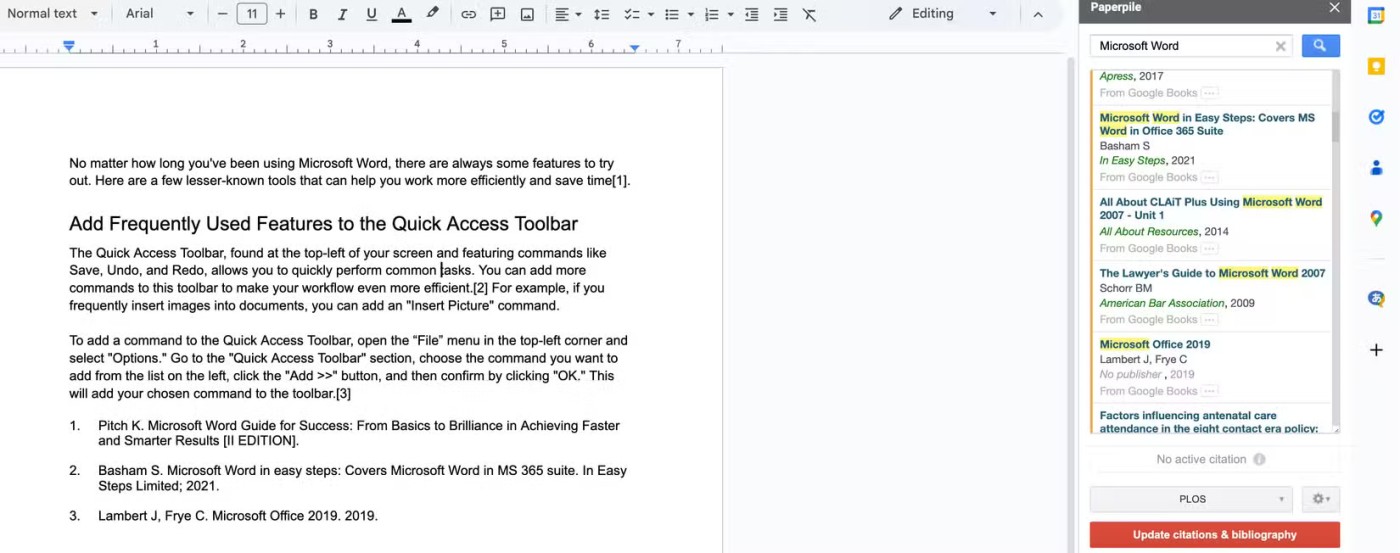Click the plus to get add-ons
The width and height of the screenshot is (1400, 553).
[x=1376, y=349]
